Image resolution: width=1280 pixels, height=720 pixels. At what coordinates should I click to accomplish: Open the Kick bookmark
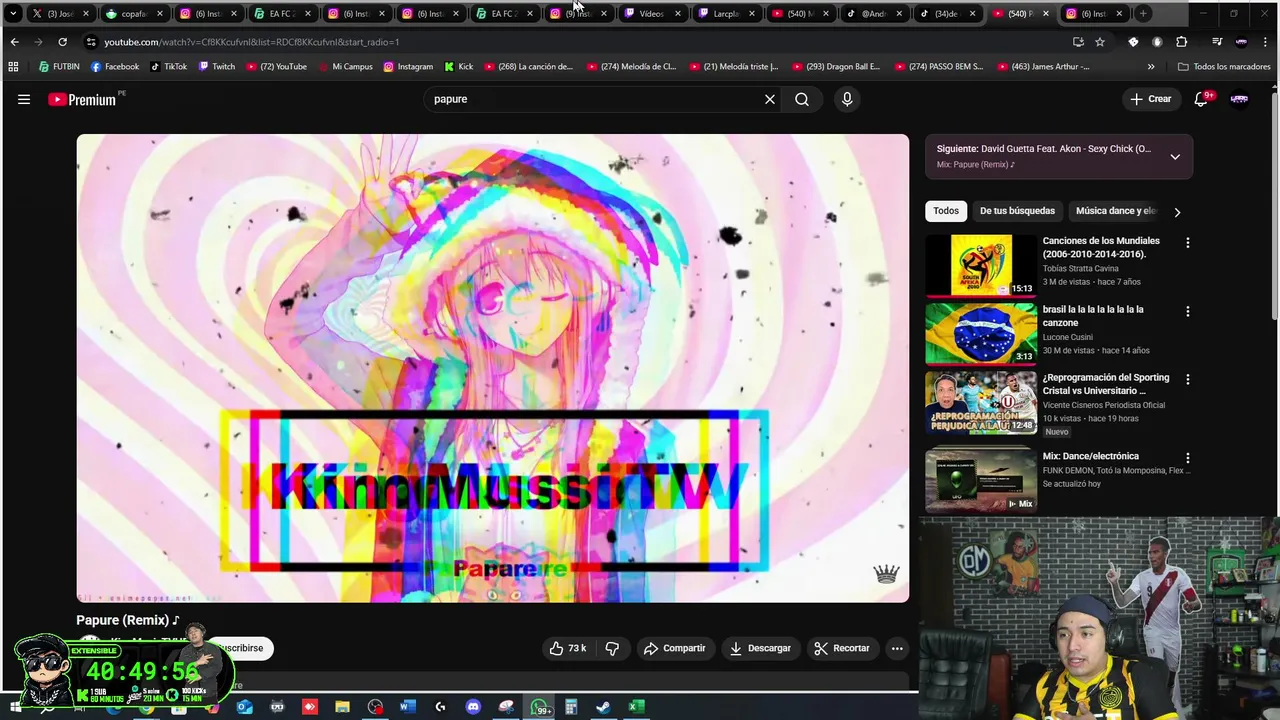tap(459, 67)
